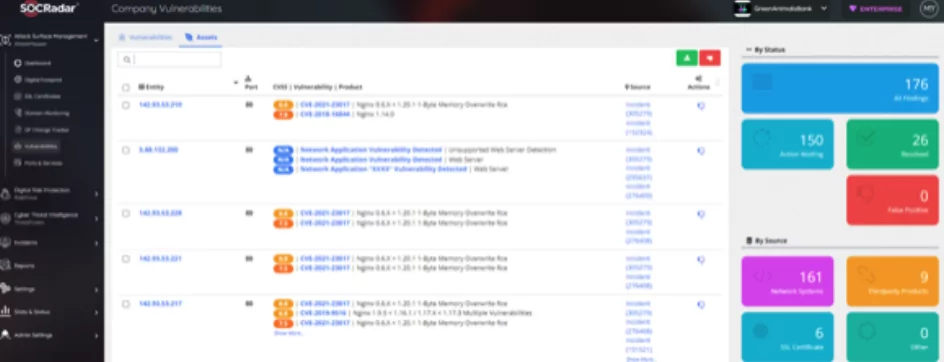The height and width of the screenshot is (362, 944).
Task: Open entity link 142.93.53.219
Action: (160, 105)
